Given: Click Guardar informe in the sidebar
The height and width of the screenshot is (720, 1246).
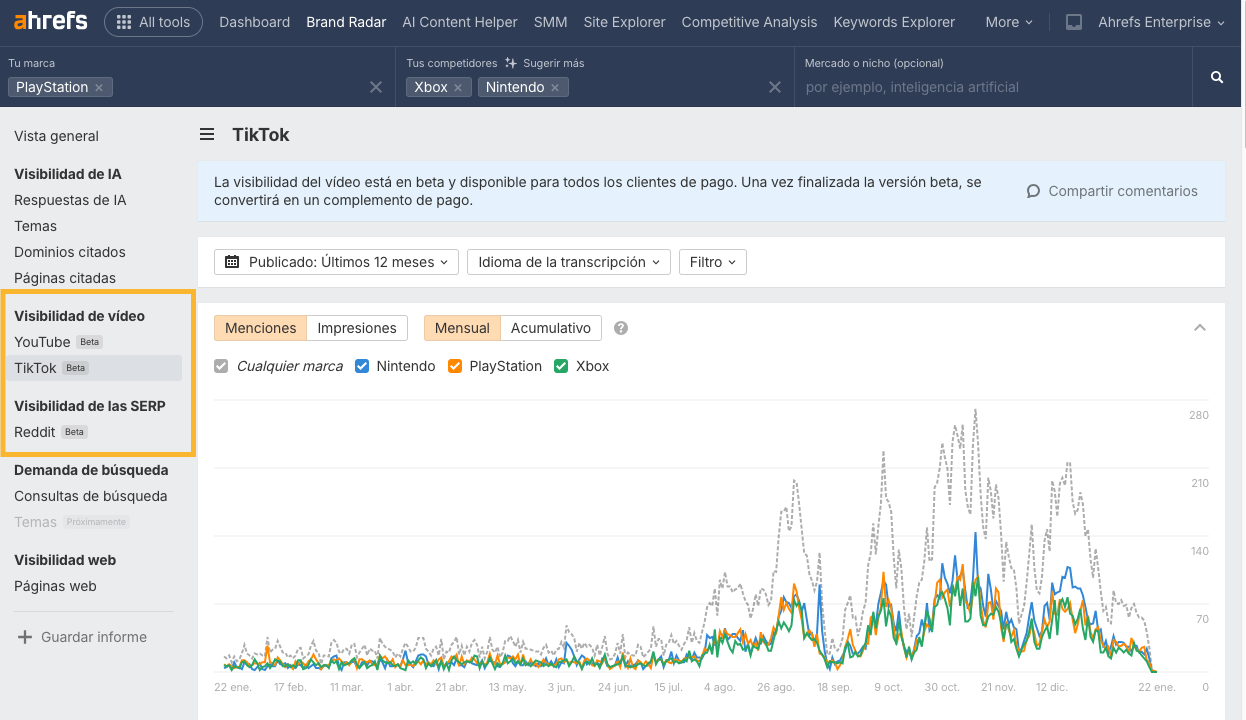Looking at the screenshot, I should click(x=93, y=637).
